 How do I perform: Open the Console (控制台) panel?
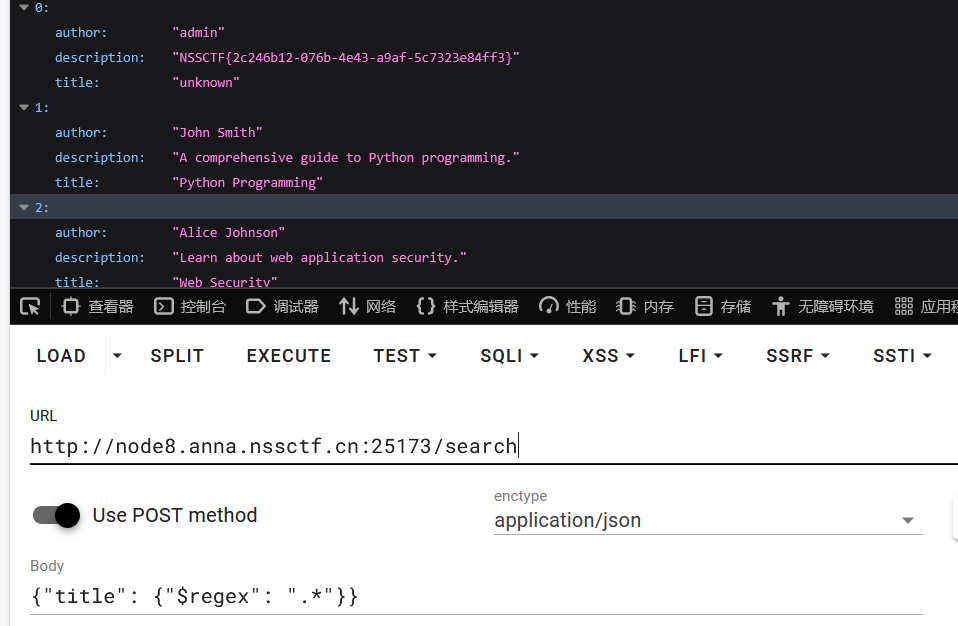190,307
